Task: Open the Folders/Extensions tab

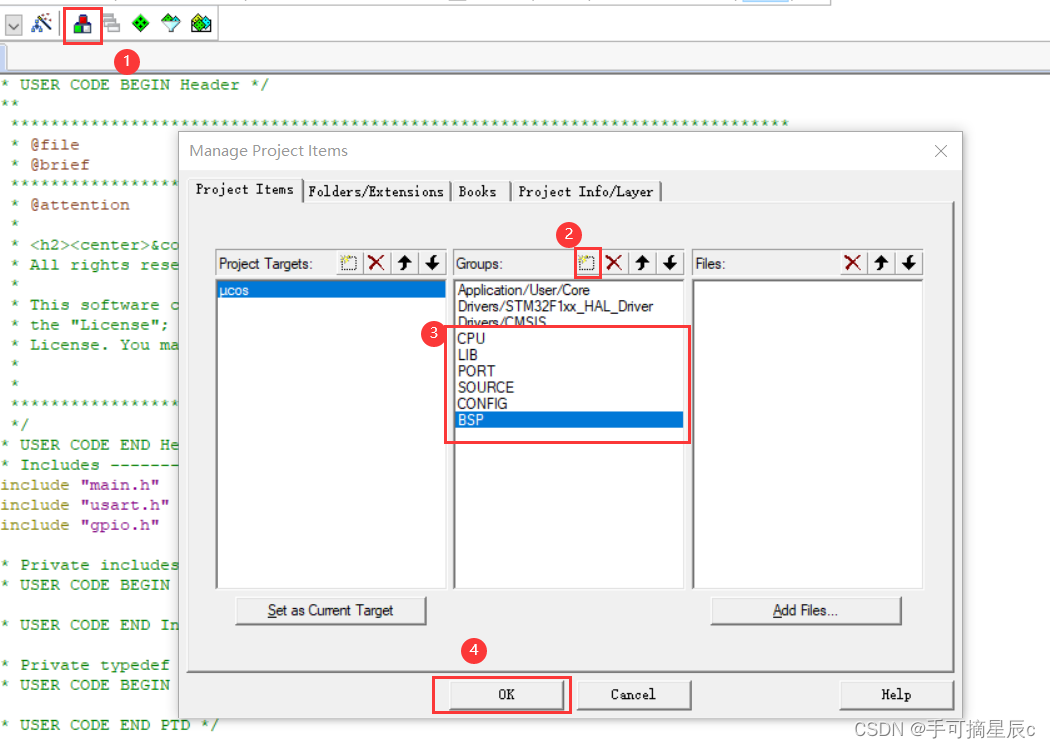Action: click(376, 192)
